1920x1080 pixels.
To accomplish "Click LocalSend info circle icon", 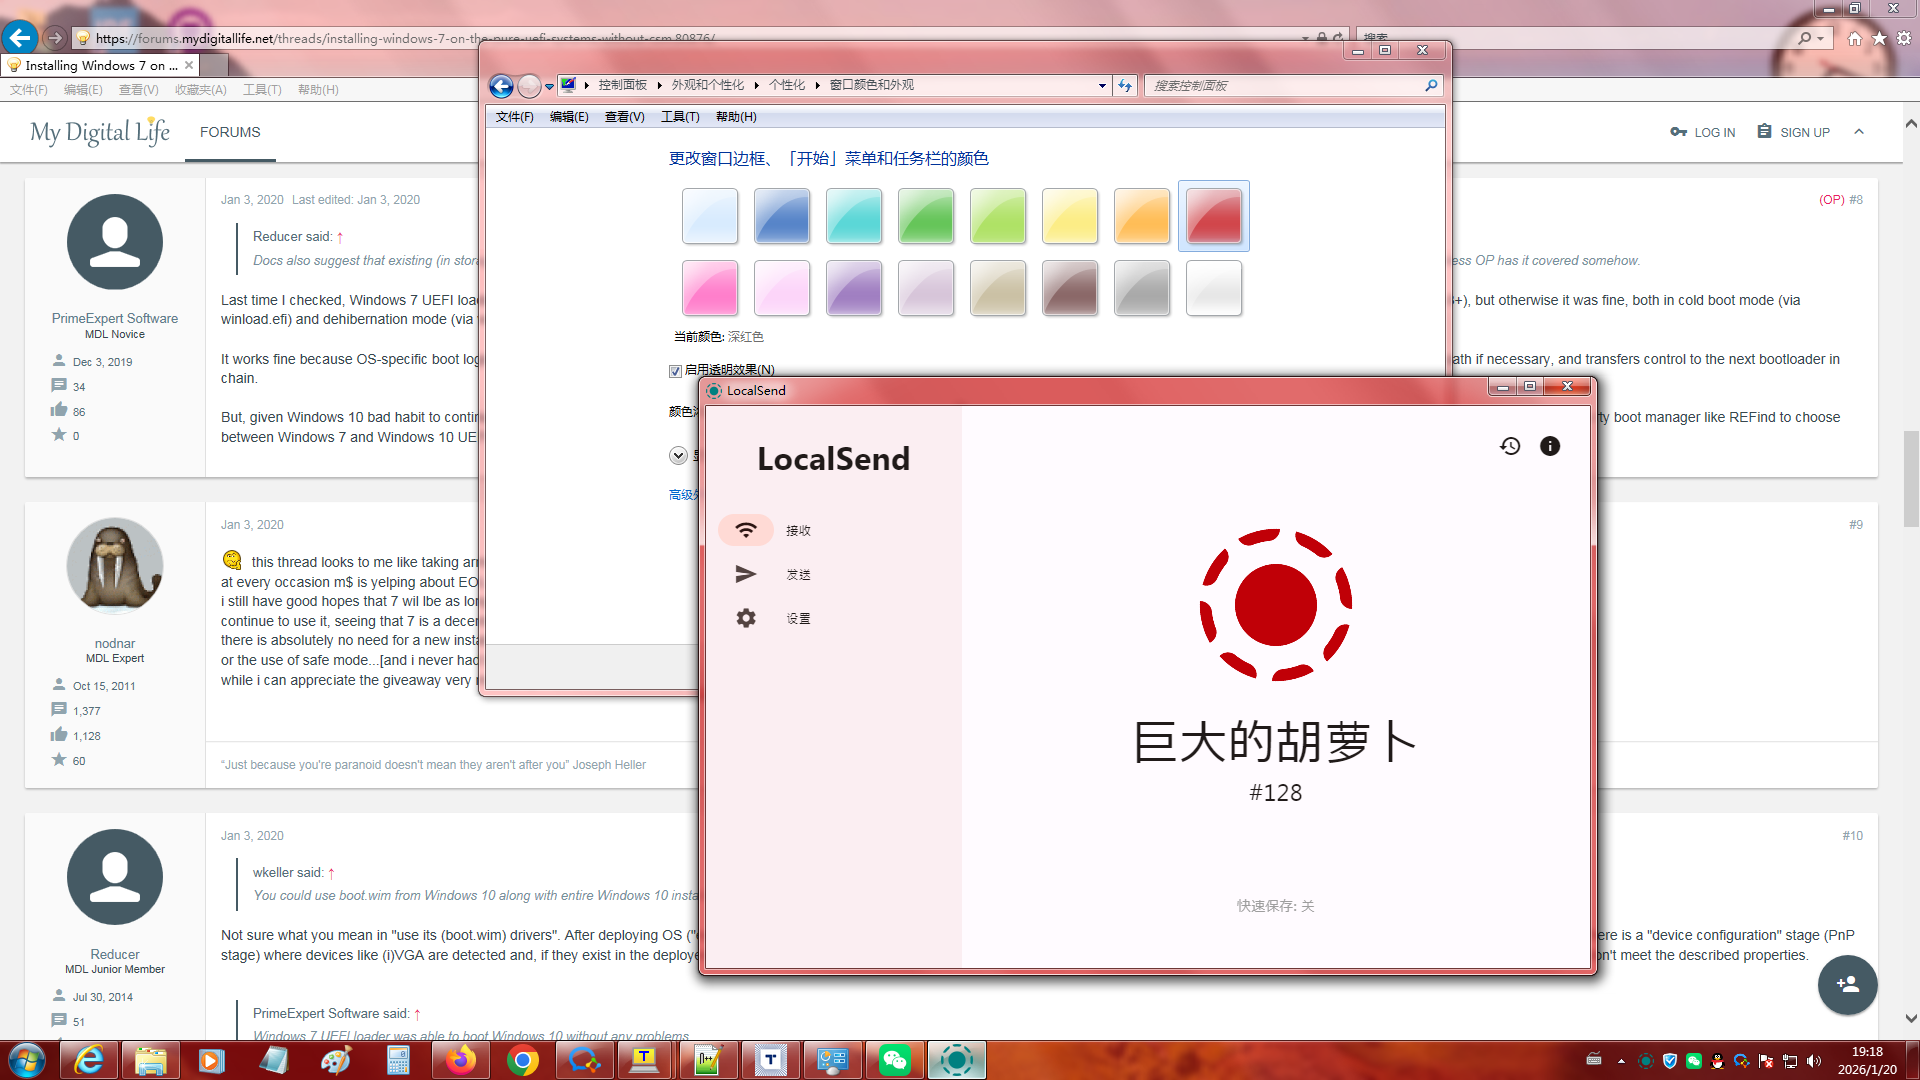I will (1550, 446).
